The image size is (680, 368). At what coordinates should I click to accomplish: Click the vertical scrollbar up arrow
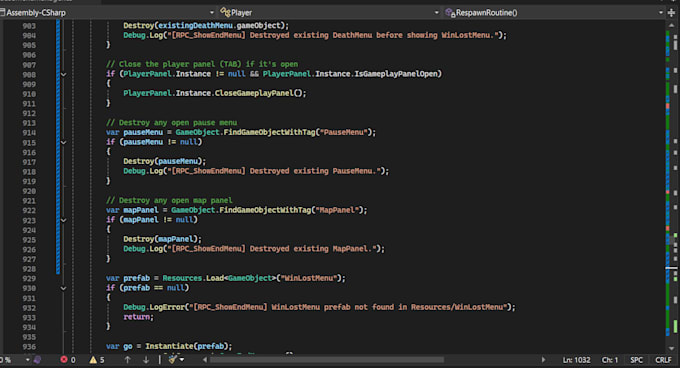click(672, 25)
